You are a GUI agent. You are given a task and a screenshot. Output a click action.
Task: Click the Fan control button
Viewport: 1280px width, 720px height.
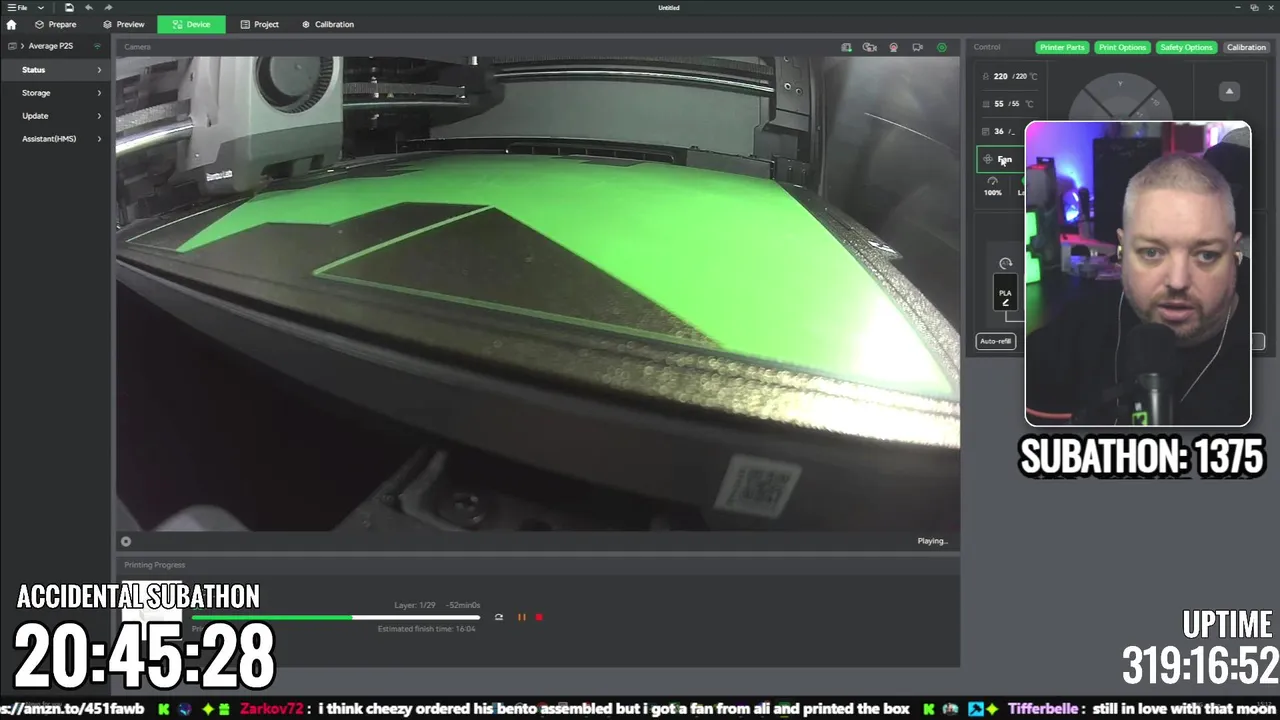pyautogui.click(x=1001, y=159)
